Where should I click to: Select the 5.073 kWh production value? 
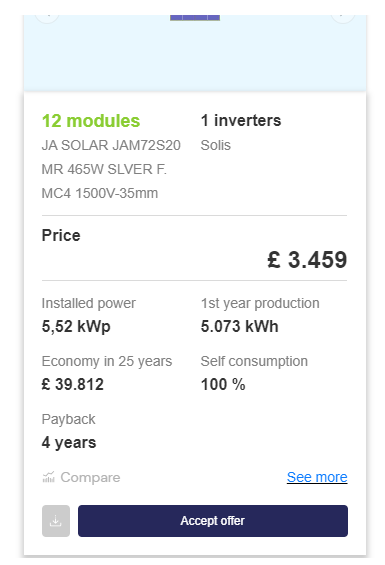[239, 326]
